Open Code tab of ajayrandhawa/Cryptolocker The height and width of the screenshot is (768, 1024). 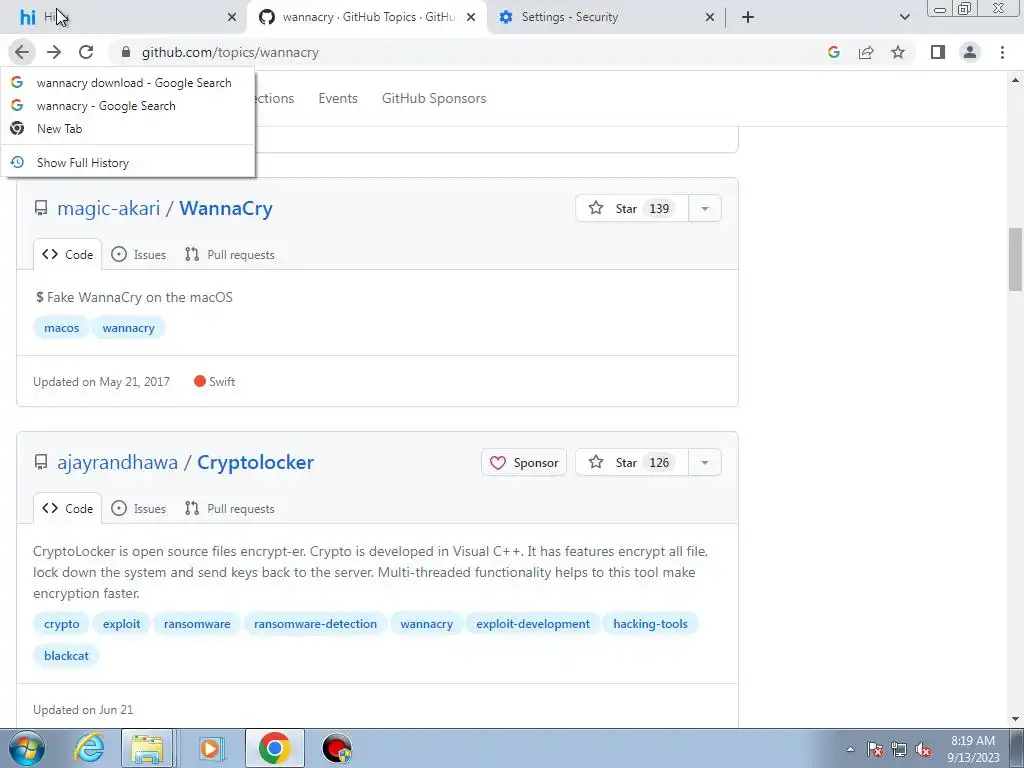[68, 509]
